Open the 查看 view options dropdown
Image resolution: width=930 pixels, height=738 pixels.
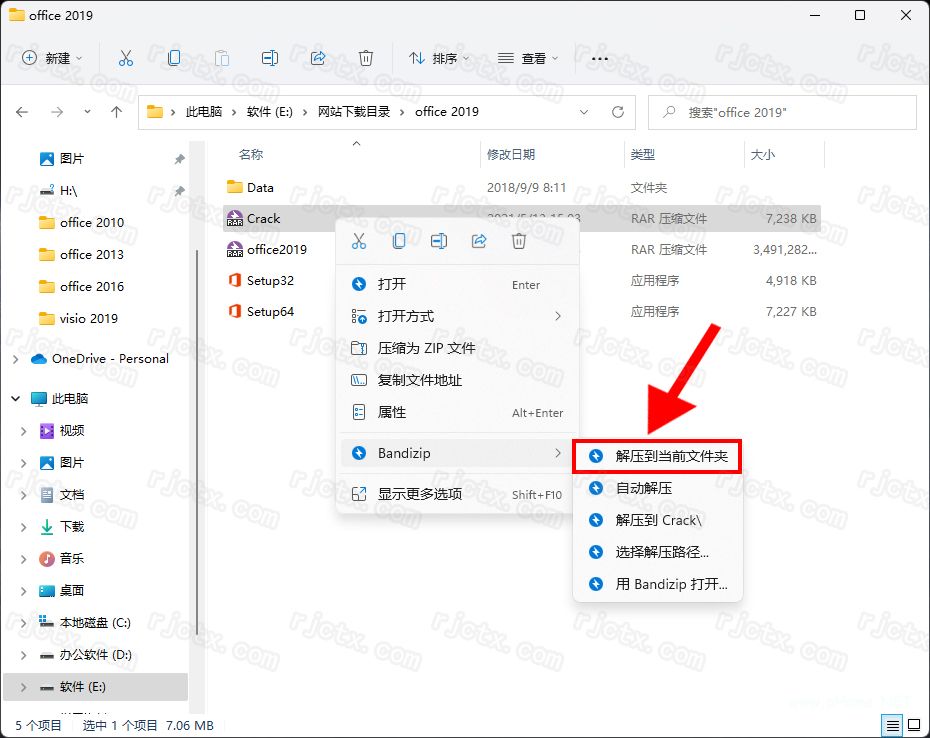click(x=527, y=58)
